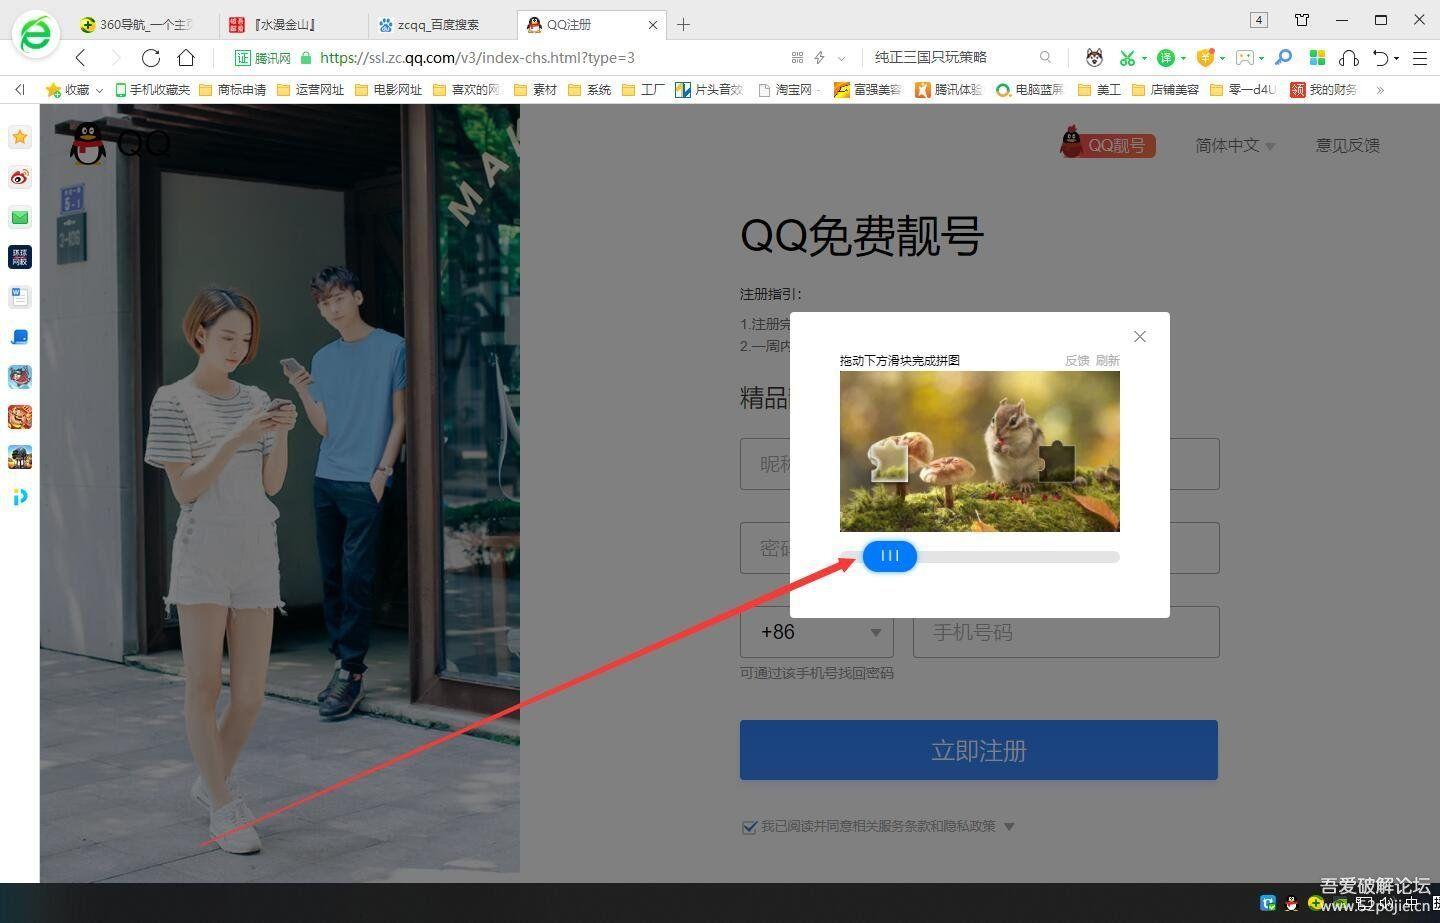Expand the 收藏 favorites dropdown arrow
The height and width of the screenshot is (923, 1440).
(99, 90)
